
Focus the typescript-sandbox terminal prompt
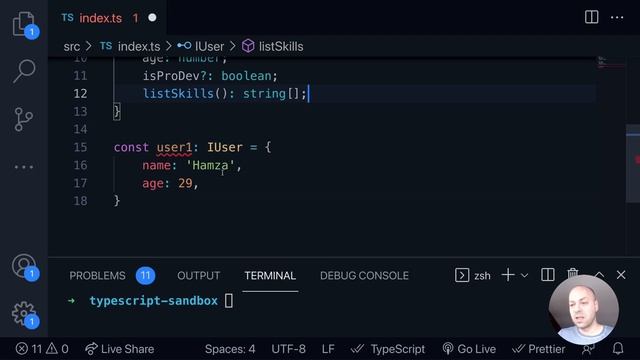coord(153,301)
